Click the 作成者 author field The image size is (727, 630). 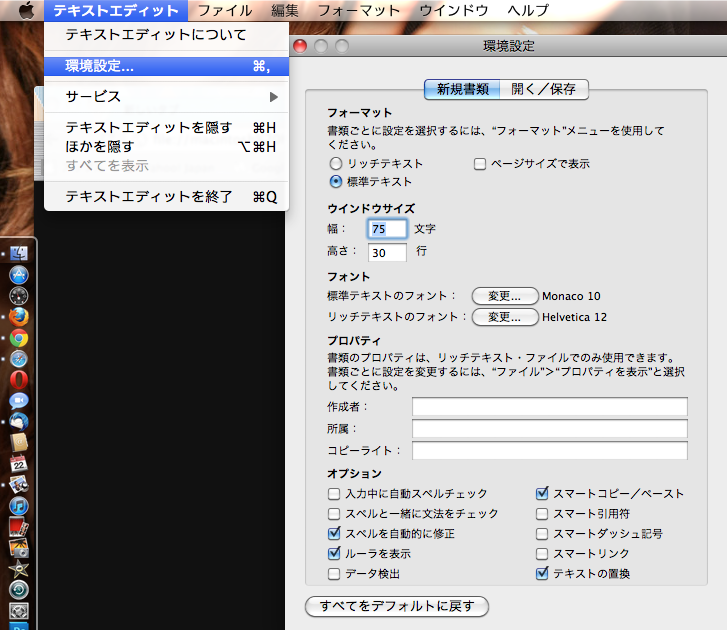coord(549,407)
